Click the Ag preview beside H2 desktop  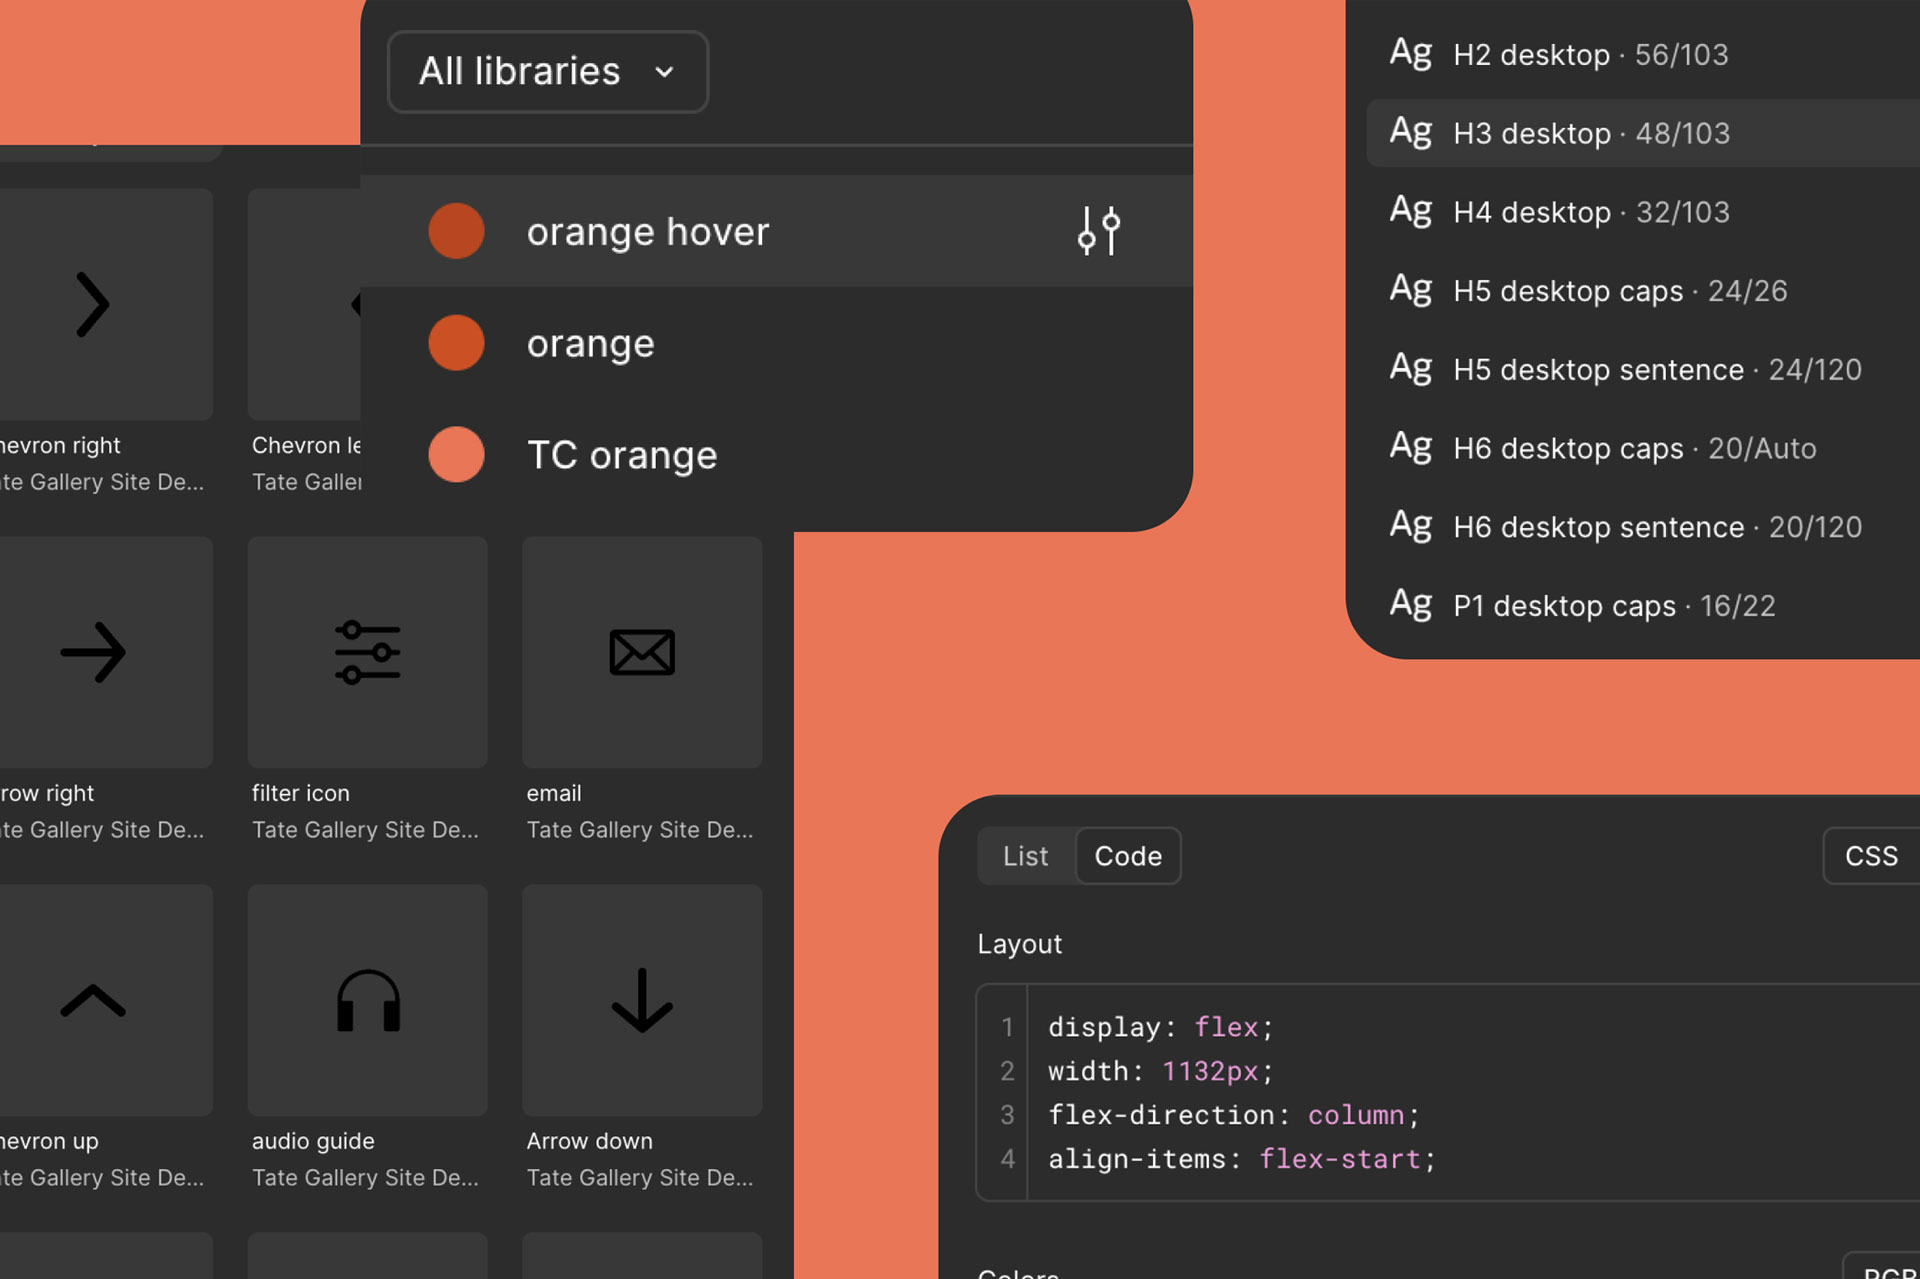(1411, 54)
